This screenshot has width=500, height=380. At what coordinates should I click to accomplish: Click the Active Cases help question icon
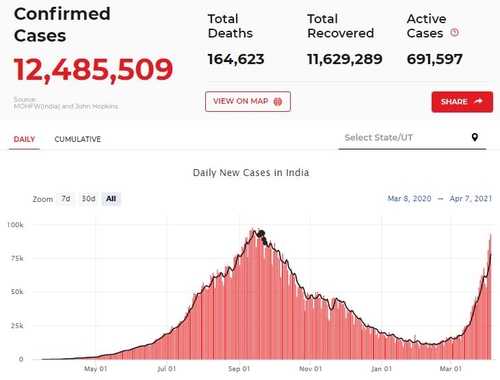coord(454,33)
